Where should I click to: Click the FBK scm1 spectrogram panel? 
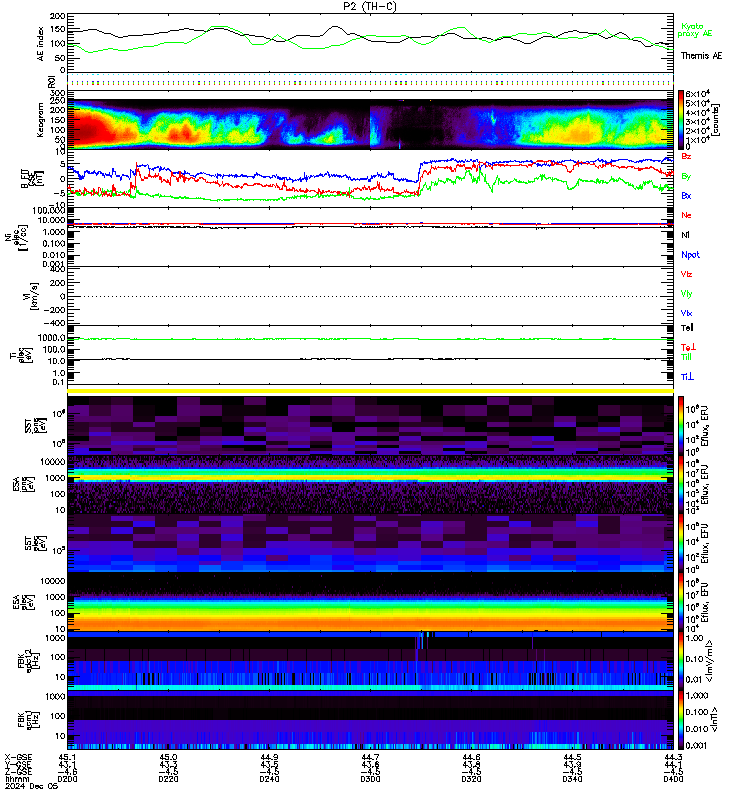tap(370, 719)
